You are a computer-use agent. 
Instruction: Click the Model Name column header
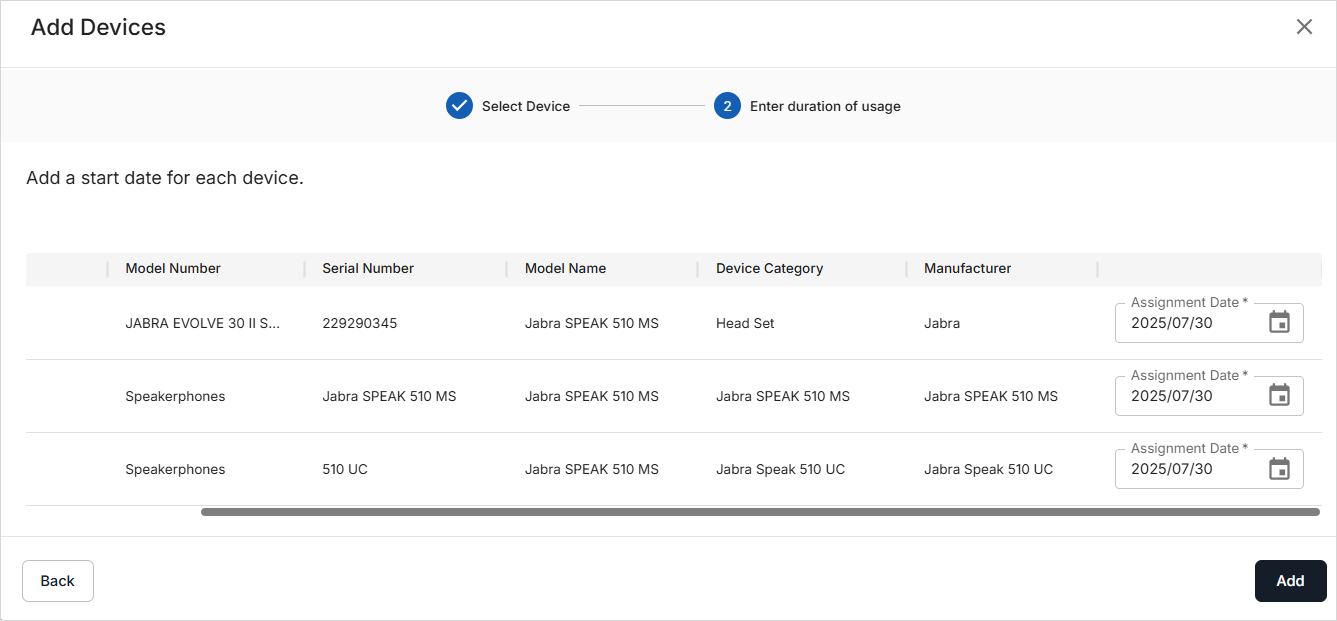[x=565, y=268]
